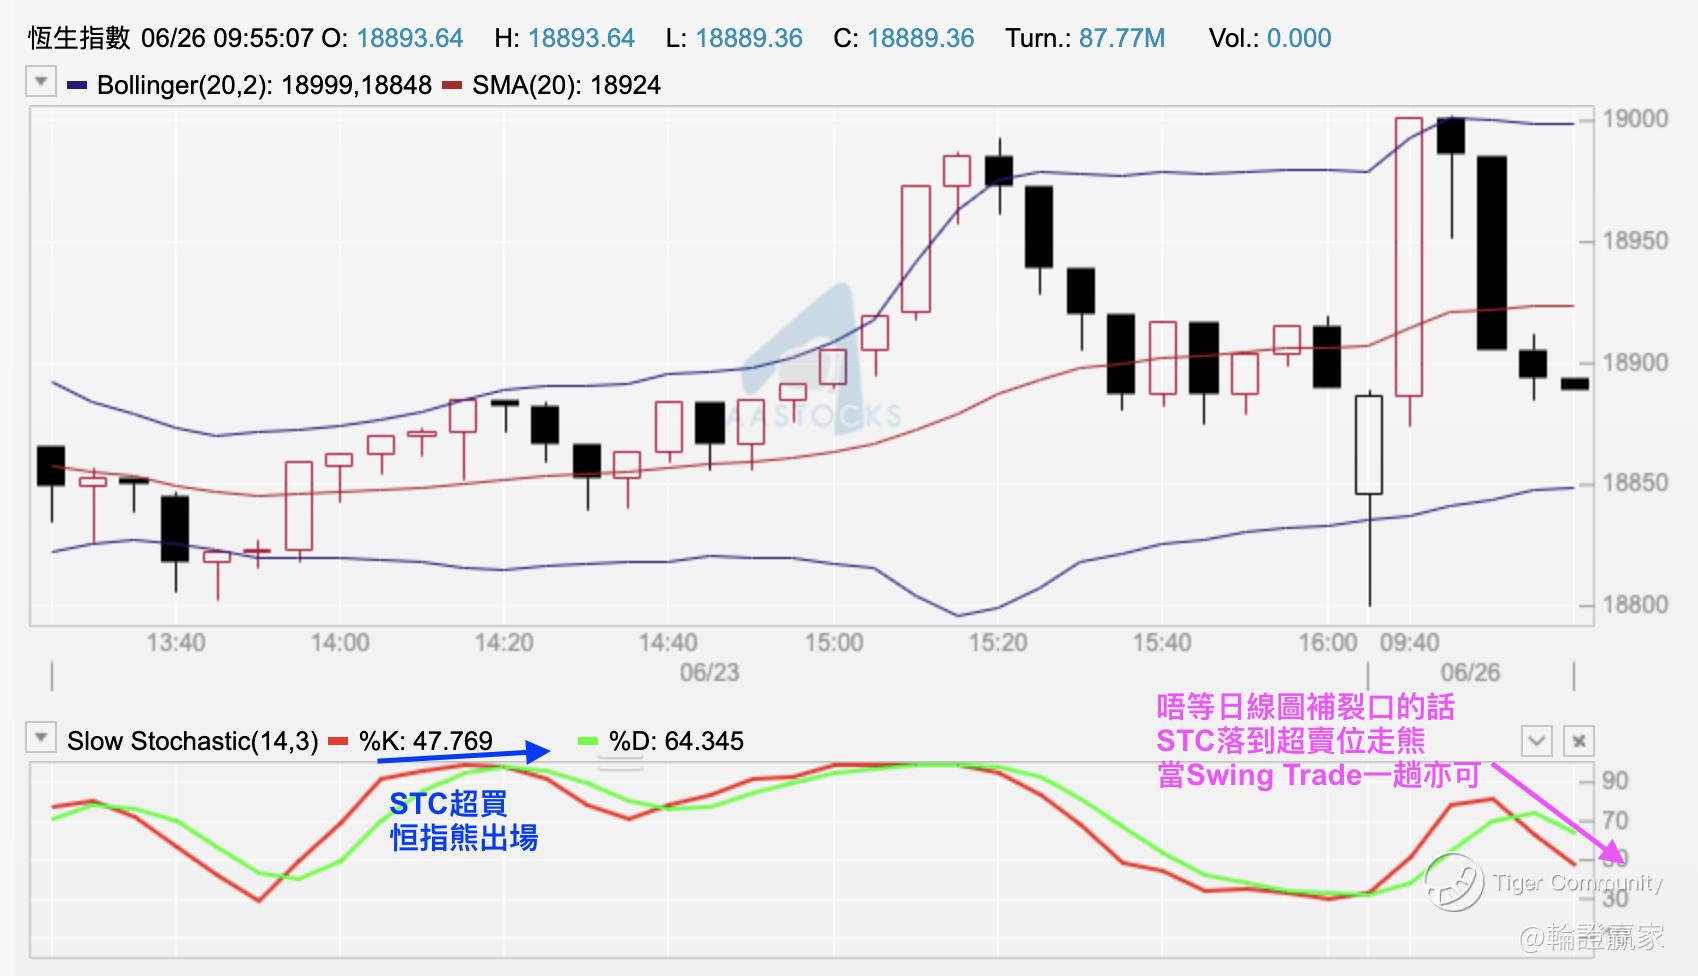This screenshot has width=1698, height=976.
Task: Click the 18950 price axis label
Action: (1635, 241)
